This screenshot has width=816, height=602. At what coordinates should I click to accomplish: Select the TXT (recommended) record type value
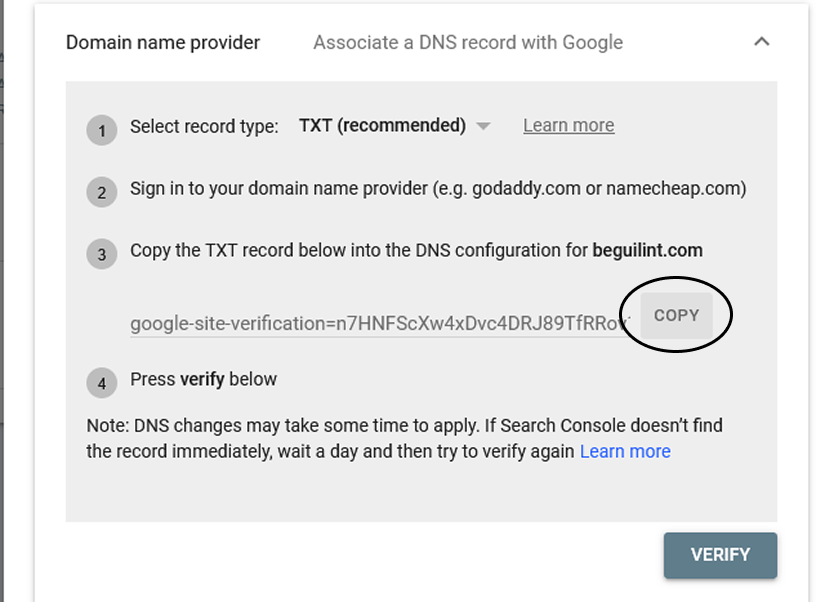(382, 125)
